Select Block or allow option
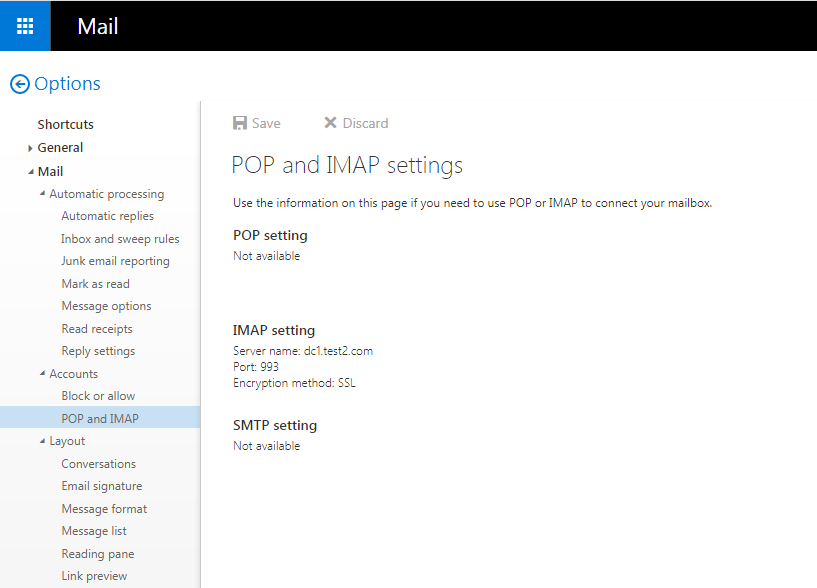Screen dimensions: 817x588 tap(98, 396)
